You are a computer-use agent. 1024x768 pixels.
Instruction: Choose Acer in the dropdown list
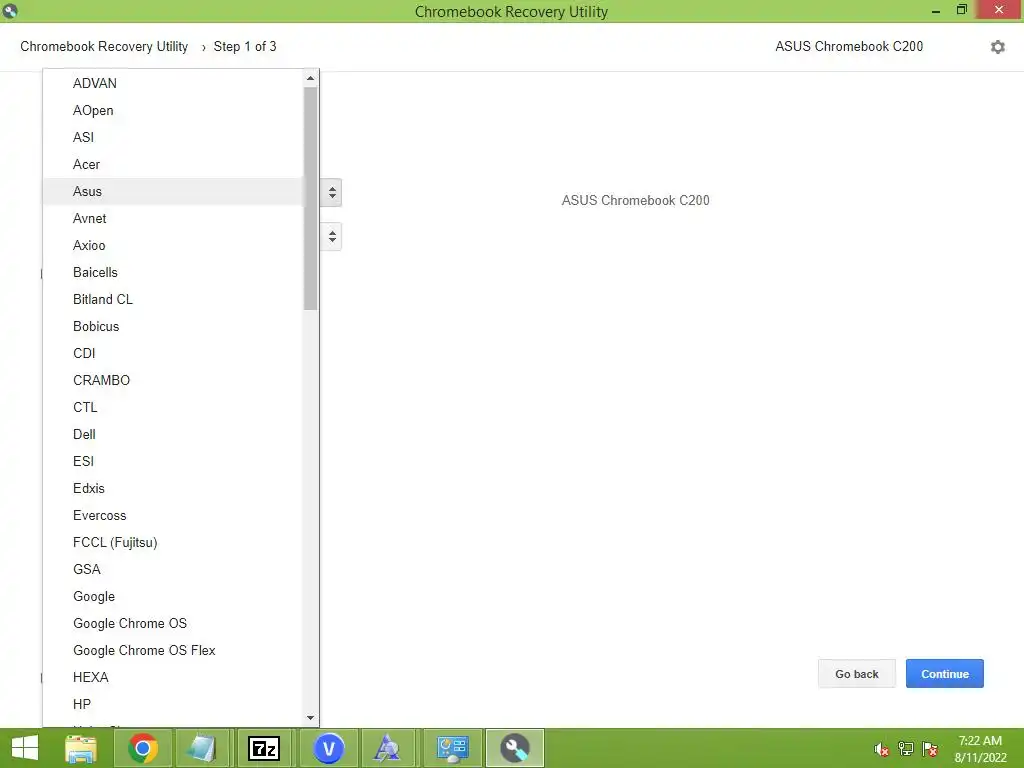click(173, 165)
